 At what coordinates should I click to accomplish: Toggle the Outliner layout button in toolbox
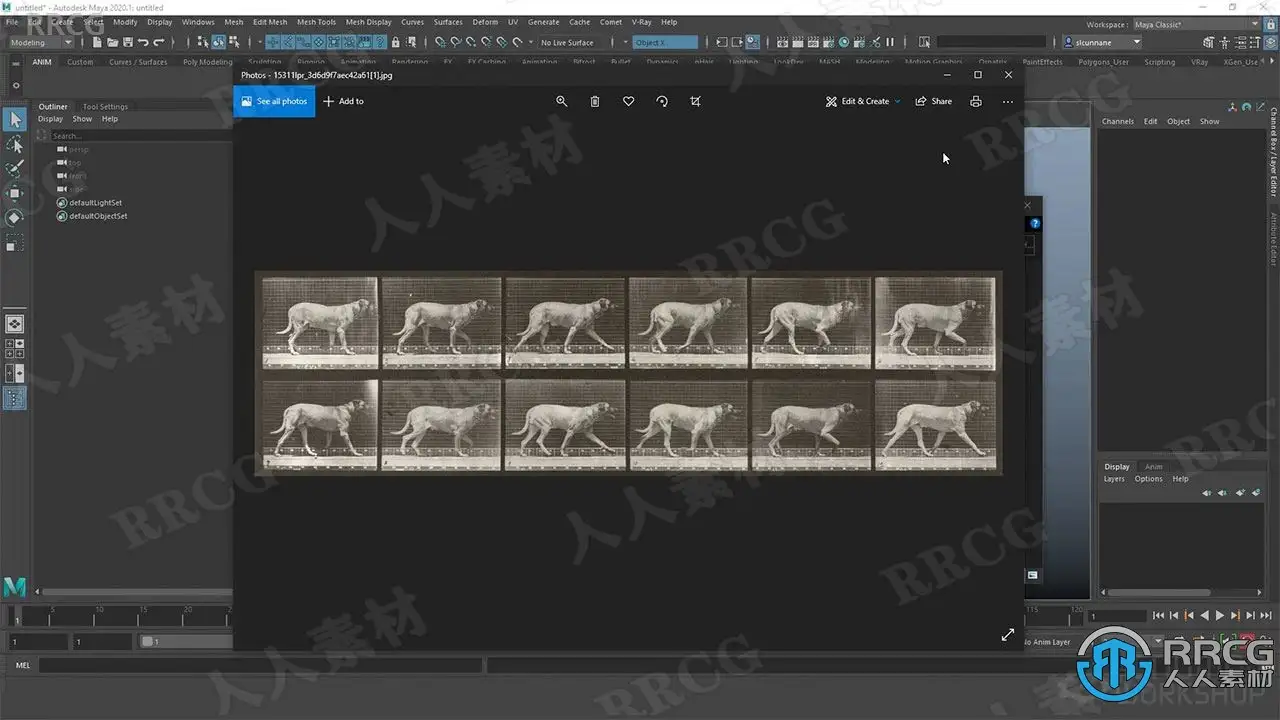[15, 397]
